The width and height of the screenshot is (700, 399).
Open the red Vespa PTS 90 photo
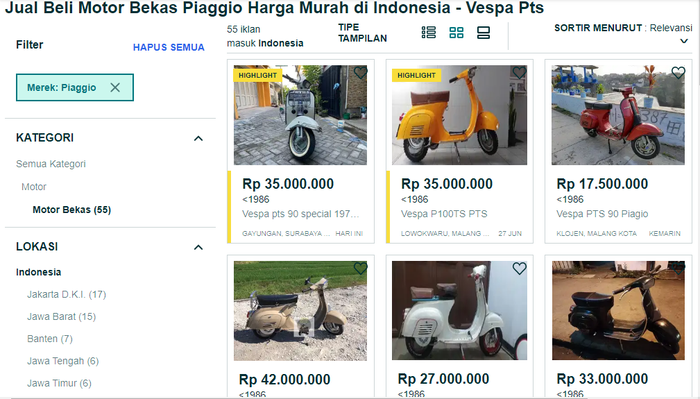click(618, 115)
